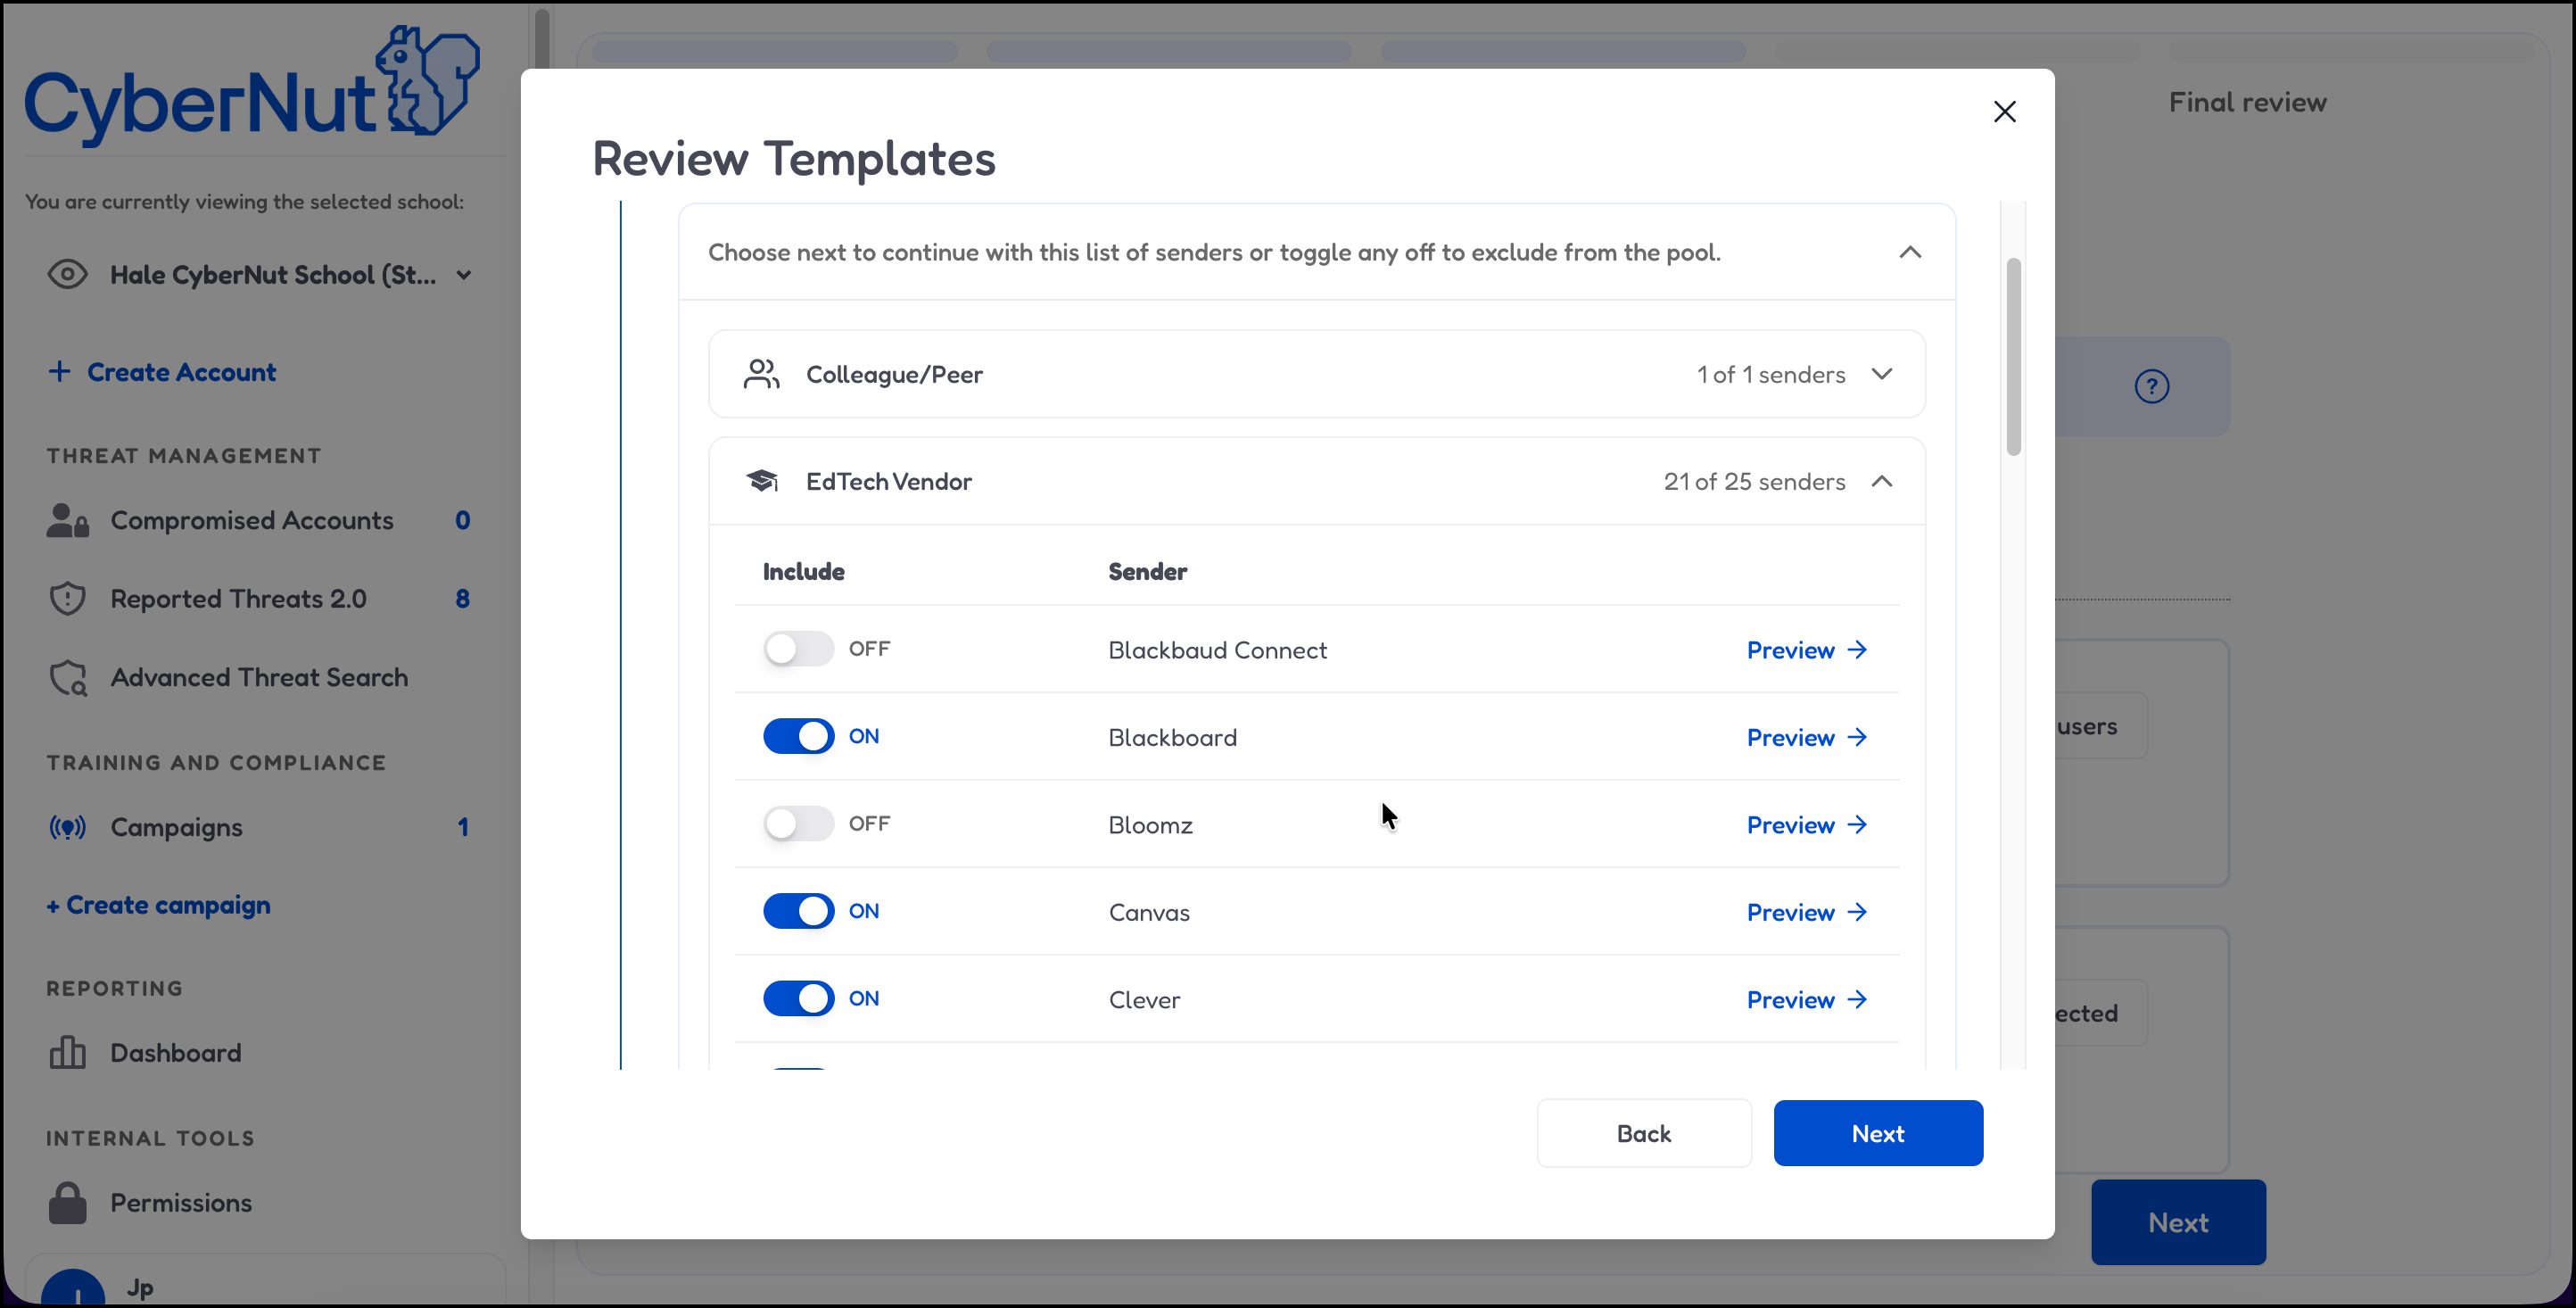Image resolution: width=2576 pixels, height=1308 pixels.
Task: Click the Create Account link
Action: click(x=181, y=372)
